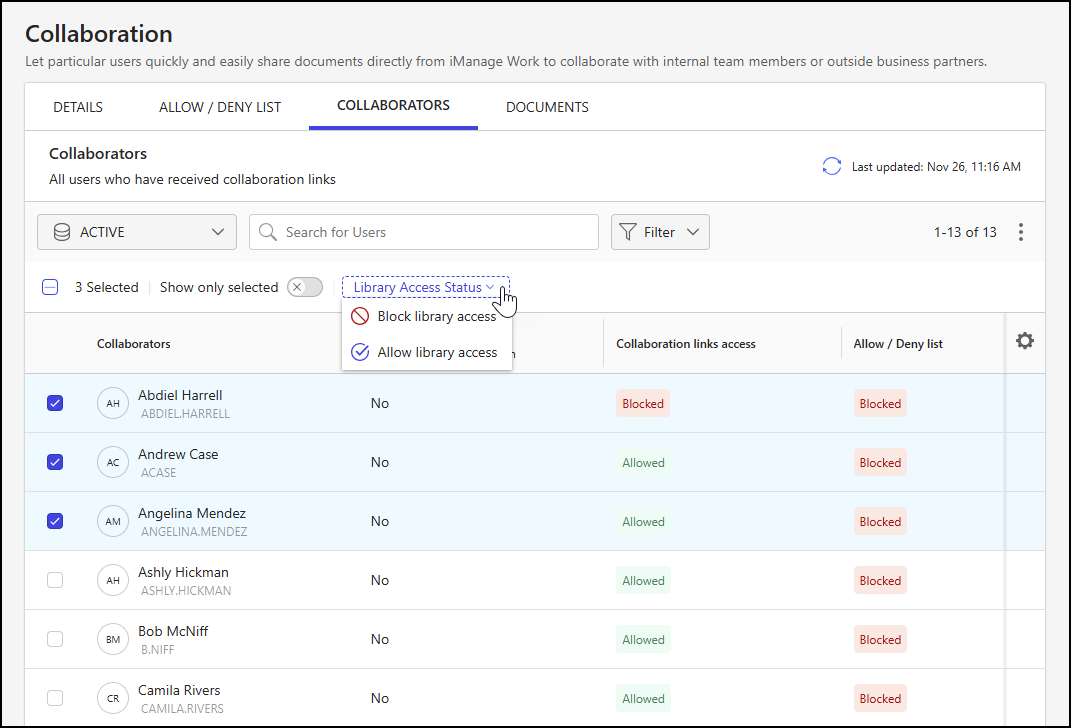Check Ashly Hickman's row checkbox
This screenshot has width=1071, height=728.
point(55,580)
